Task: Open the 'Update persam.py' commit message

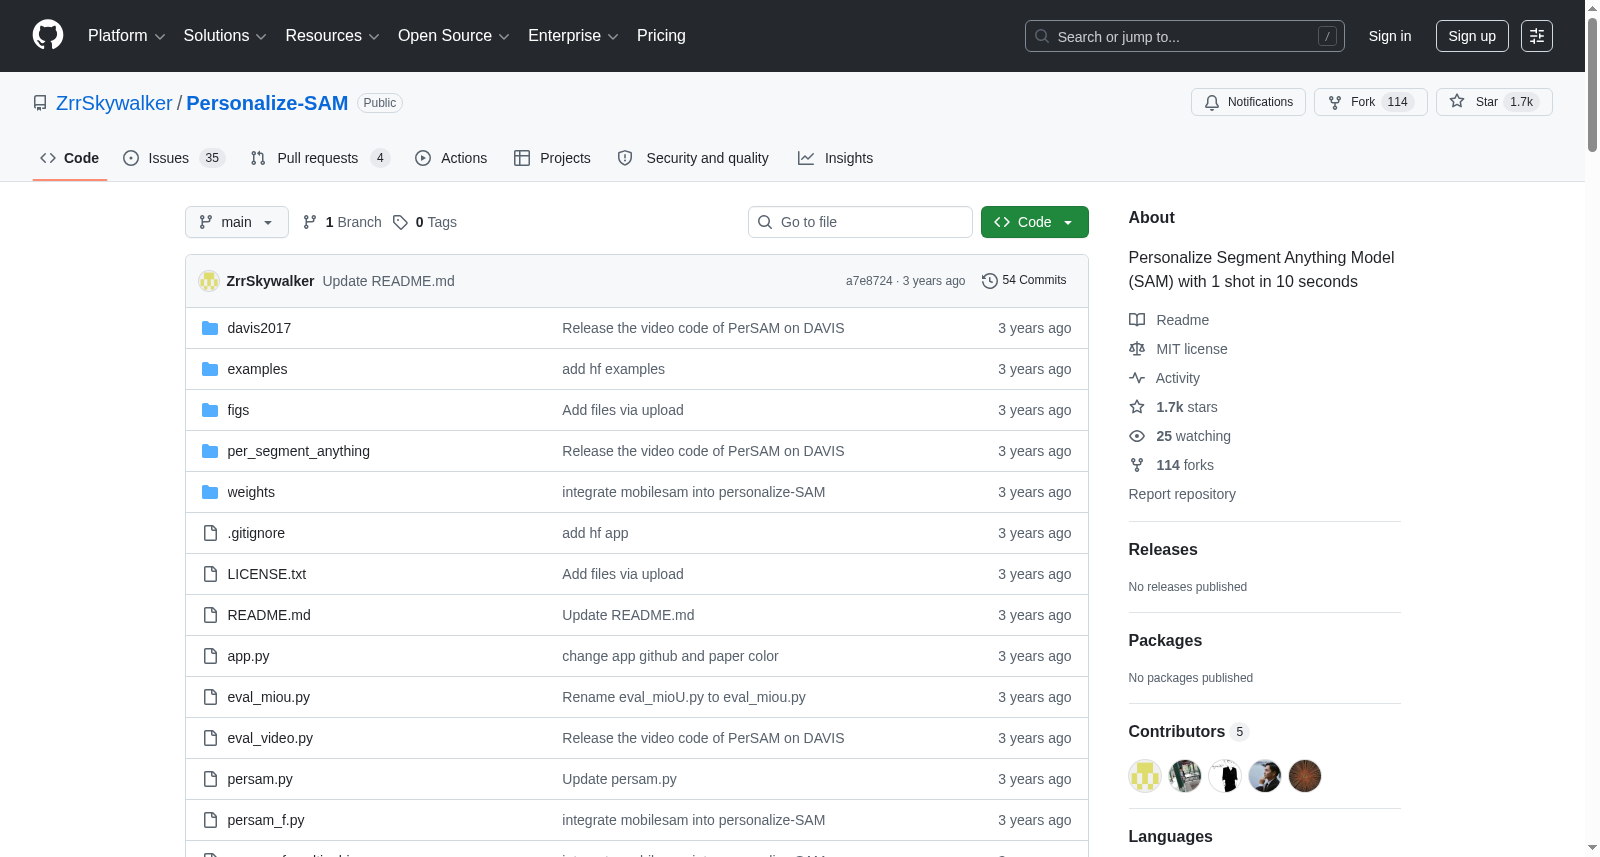Action: (x=619, y=779)
